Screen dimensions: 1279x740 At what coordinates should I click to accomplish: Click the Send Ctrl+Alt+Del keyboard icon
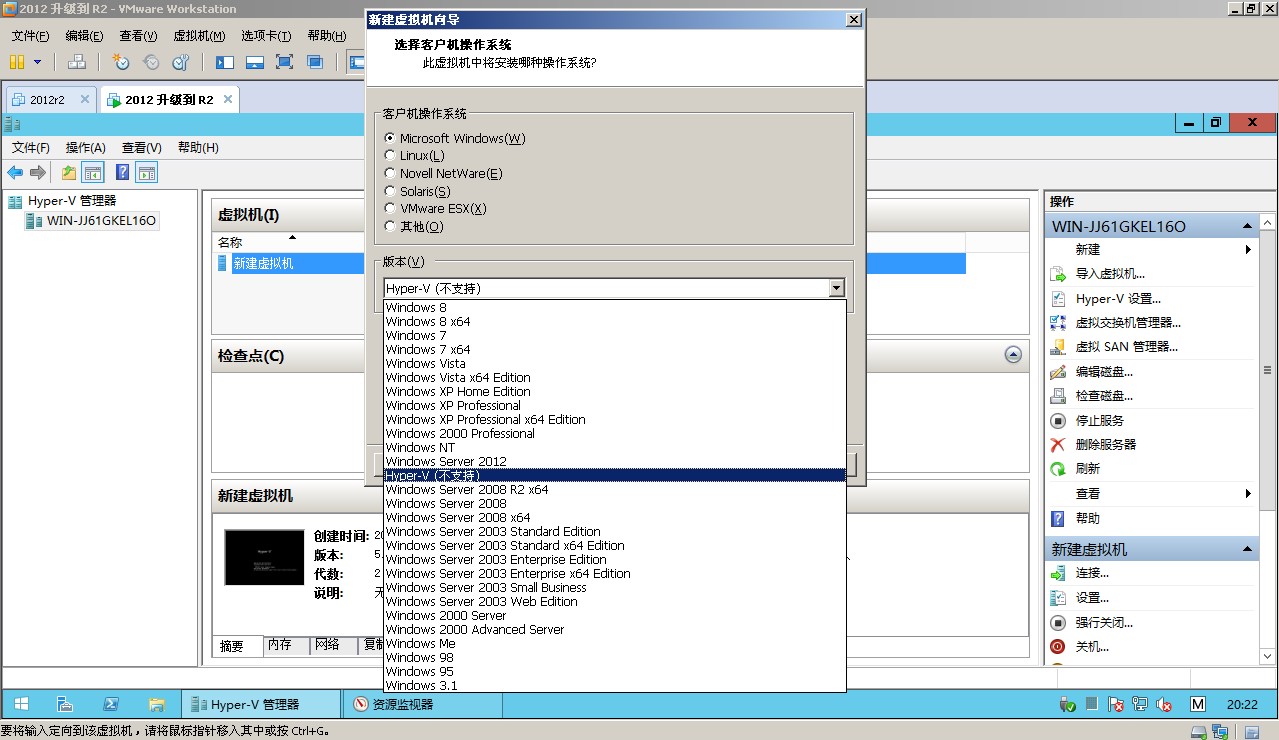pyautogui.click(x=77, y=62)
